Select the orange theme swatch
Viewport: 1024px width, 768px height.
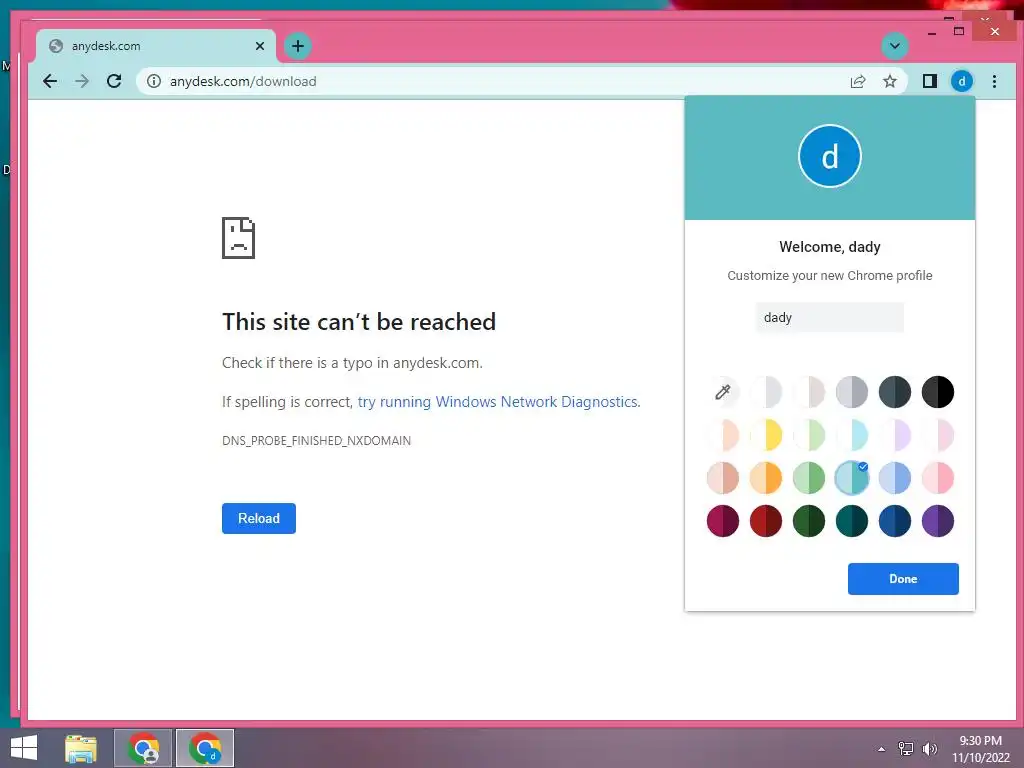[x=765, y=478]
